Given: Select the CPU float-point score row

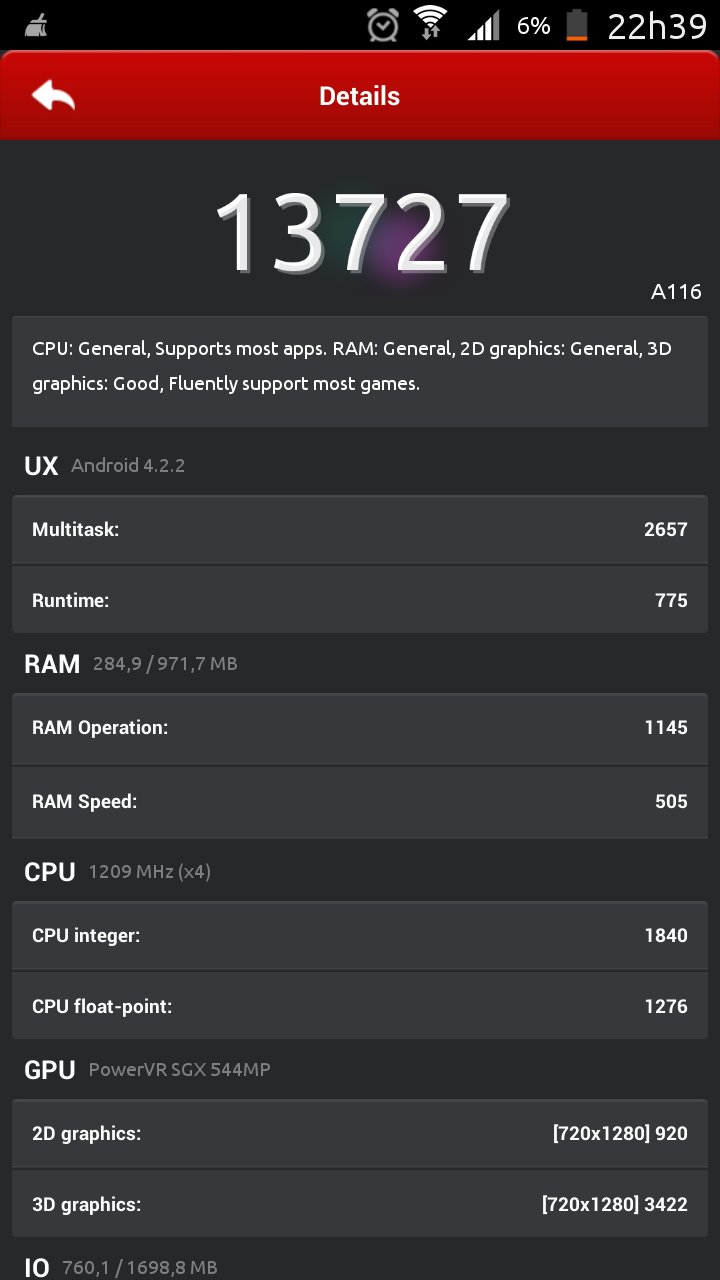Looking at the screenshot, I should click(x=360, y=1006).
